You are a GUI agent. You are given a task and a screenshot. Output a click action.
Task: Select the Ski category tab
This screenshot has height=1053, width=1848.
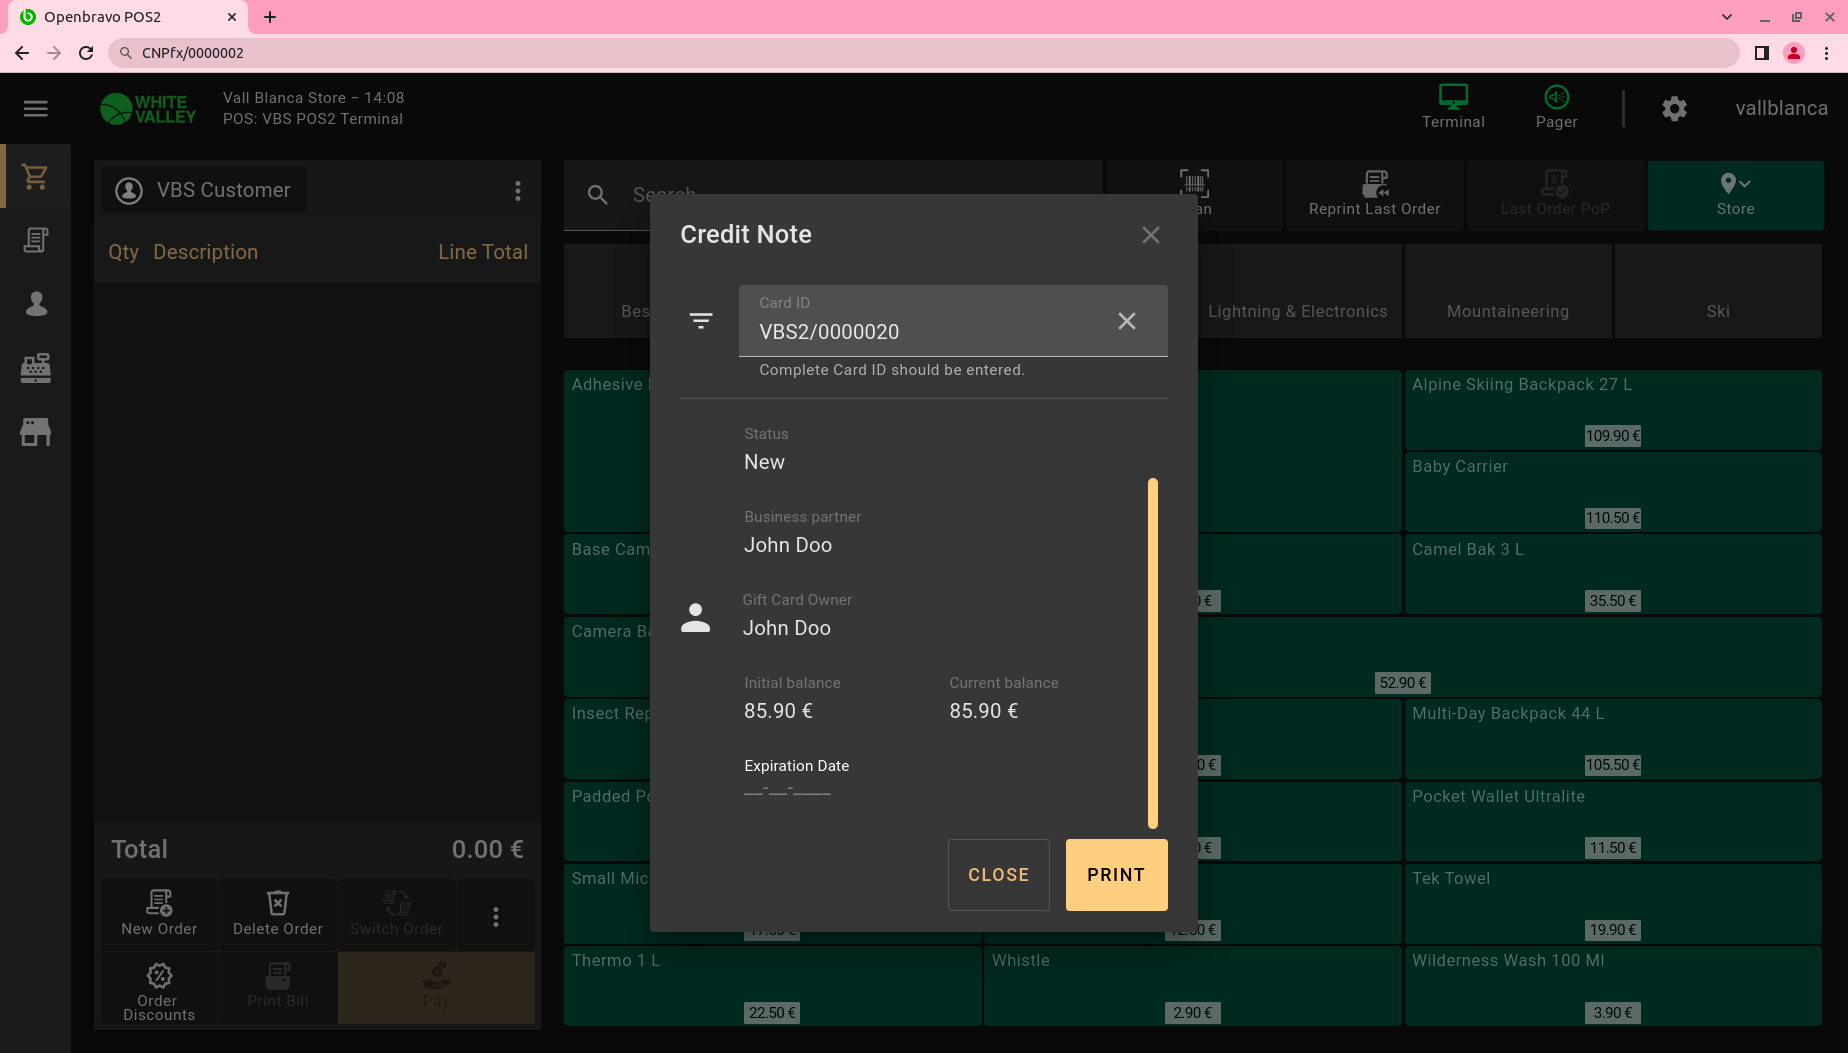(1717, 311)
